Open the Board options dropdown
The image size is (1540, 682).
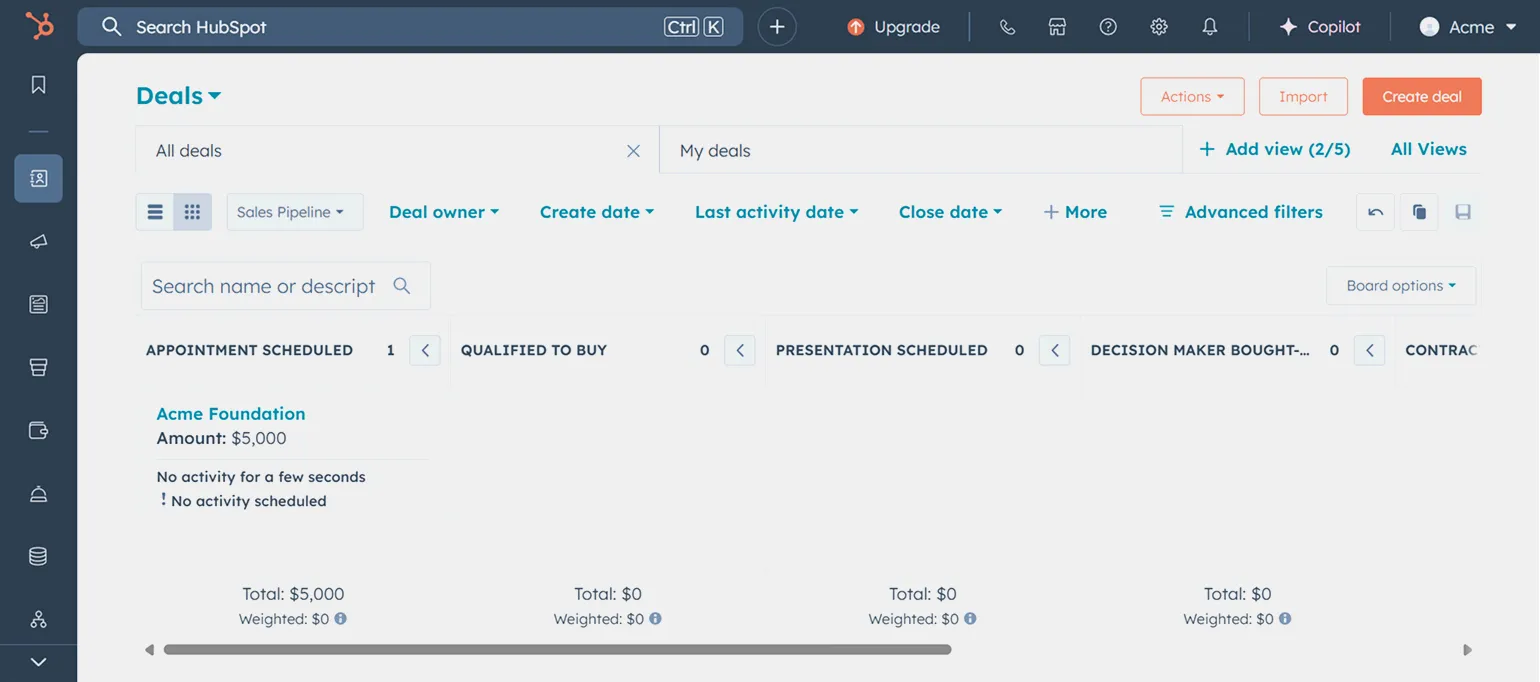click(x=1400, y=286)
